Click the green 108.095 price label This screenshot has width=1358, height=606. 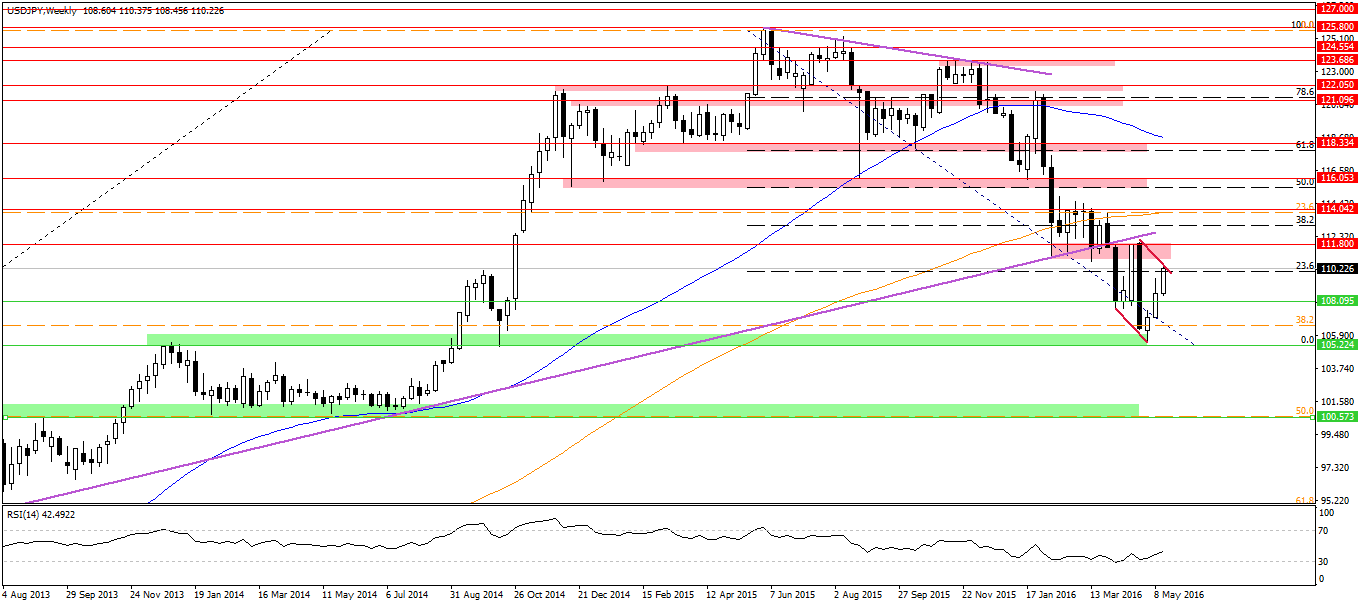click(x=1337, y=300)
